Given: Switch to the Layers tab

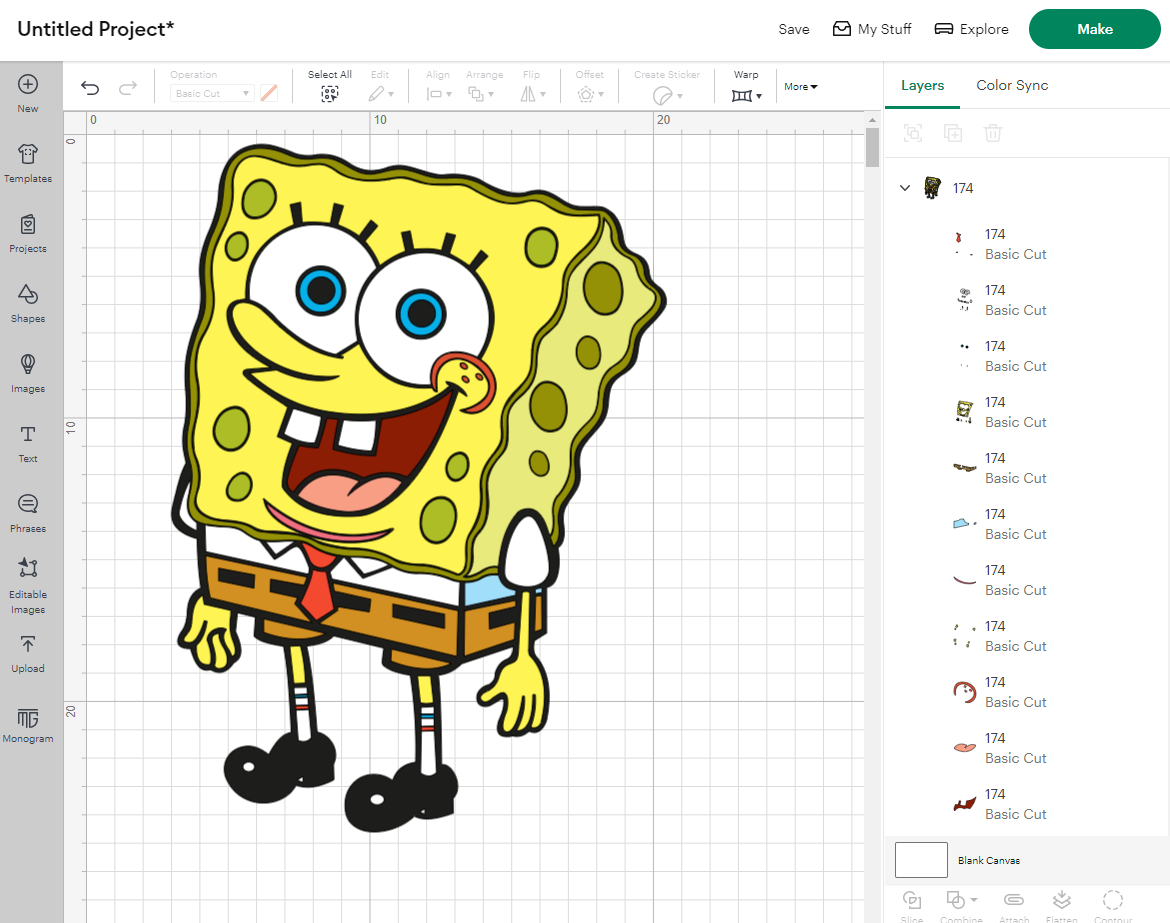Looking at the screenshot, I should pos(922,85).
